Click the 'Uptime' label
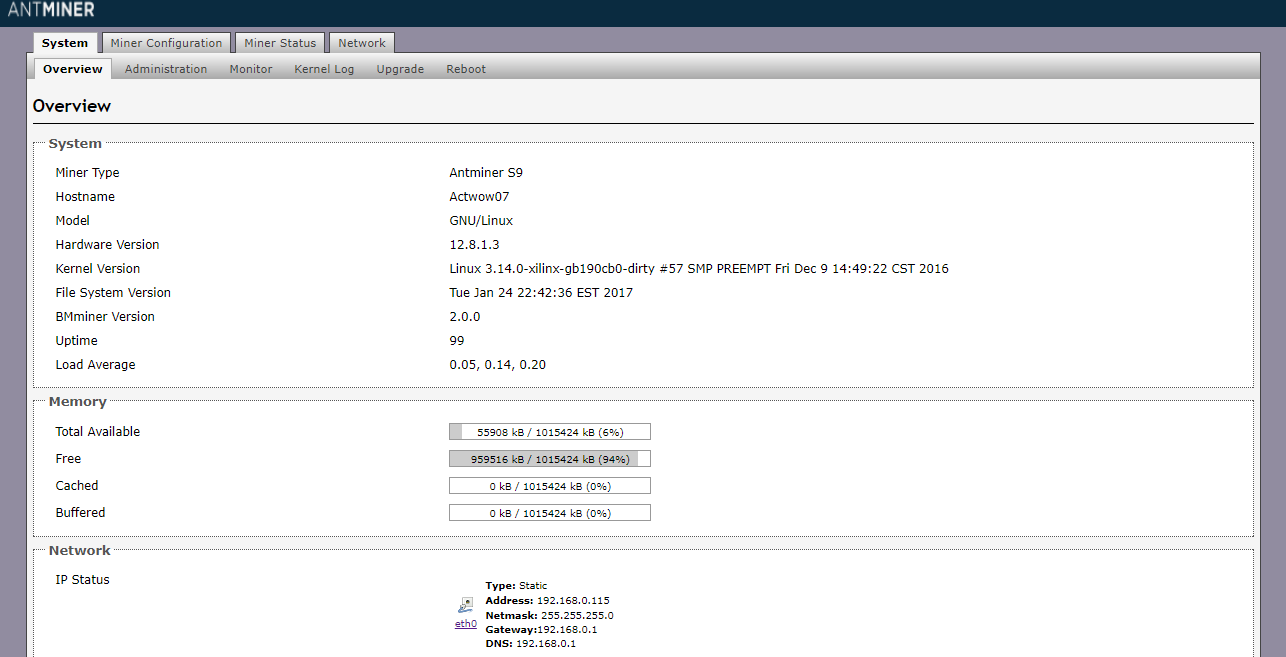 click(76, 341)
